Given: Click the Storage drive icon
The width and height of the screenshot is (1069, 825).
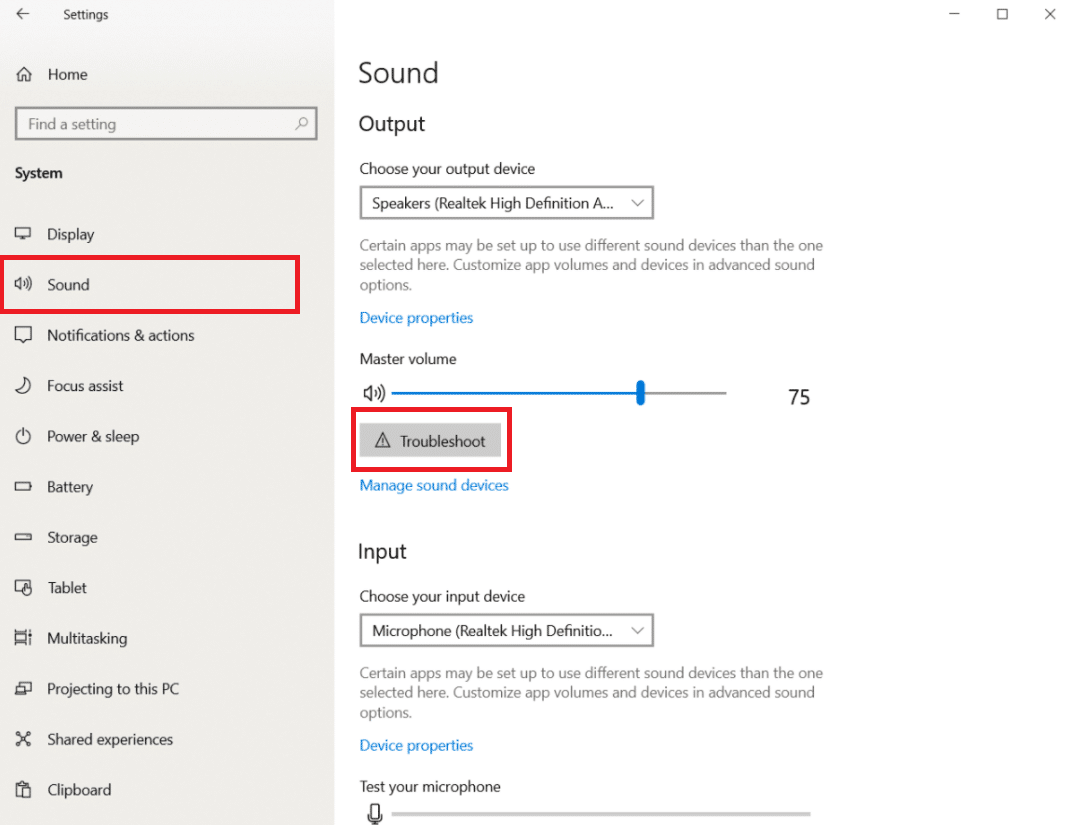Looking at the screenshot, I should click(23, 537).
